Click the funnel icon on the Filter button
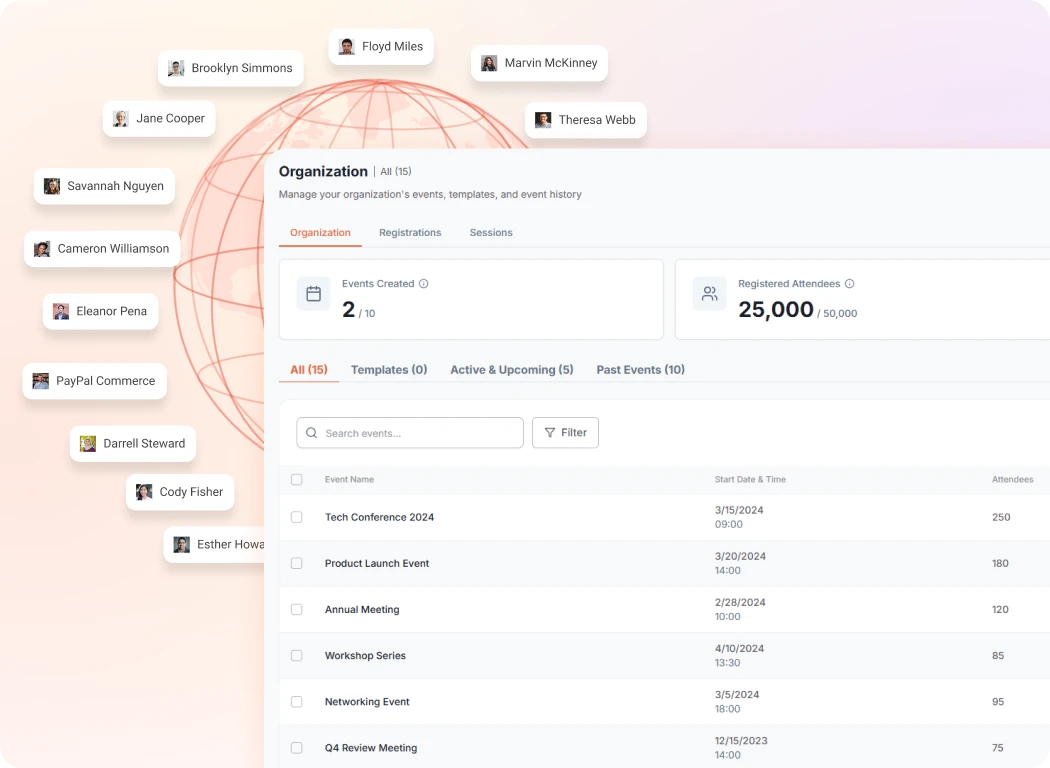The height and width of the screenshot is (768, 1050). point(550,432)
